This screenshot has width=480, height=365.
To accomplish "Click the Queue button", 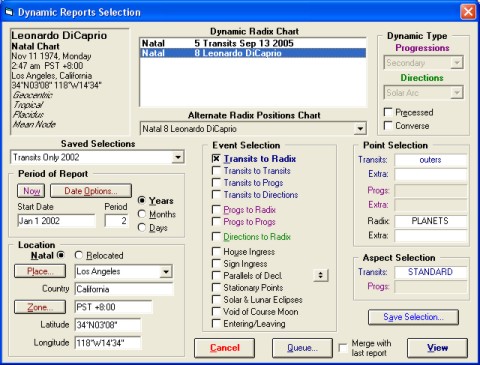I will (302, 348).
